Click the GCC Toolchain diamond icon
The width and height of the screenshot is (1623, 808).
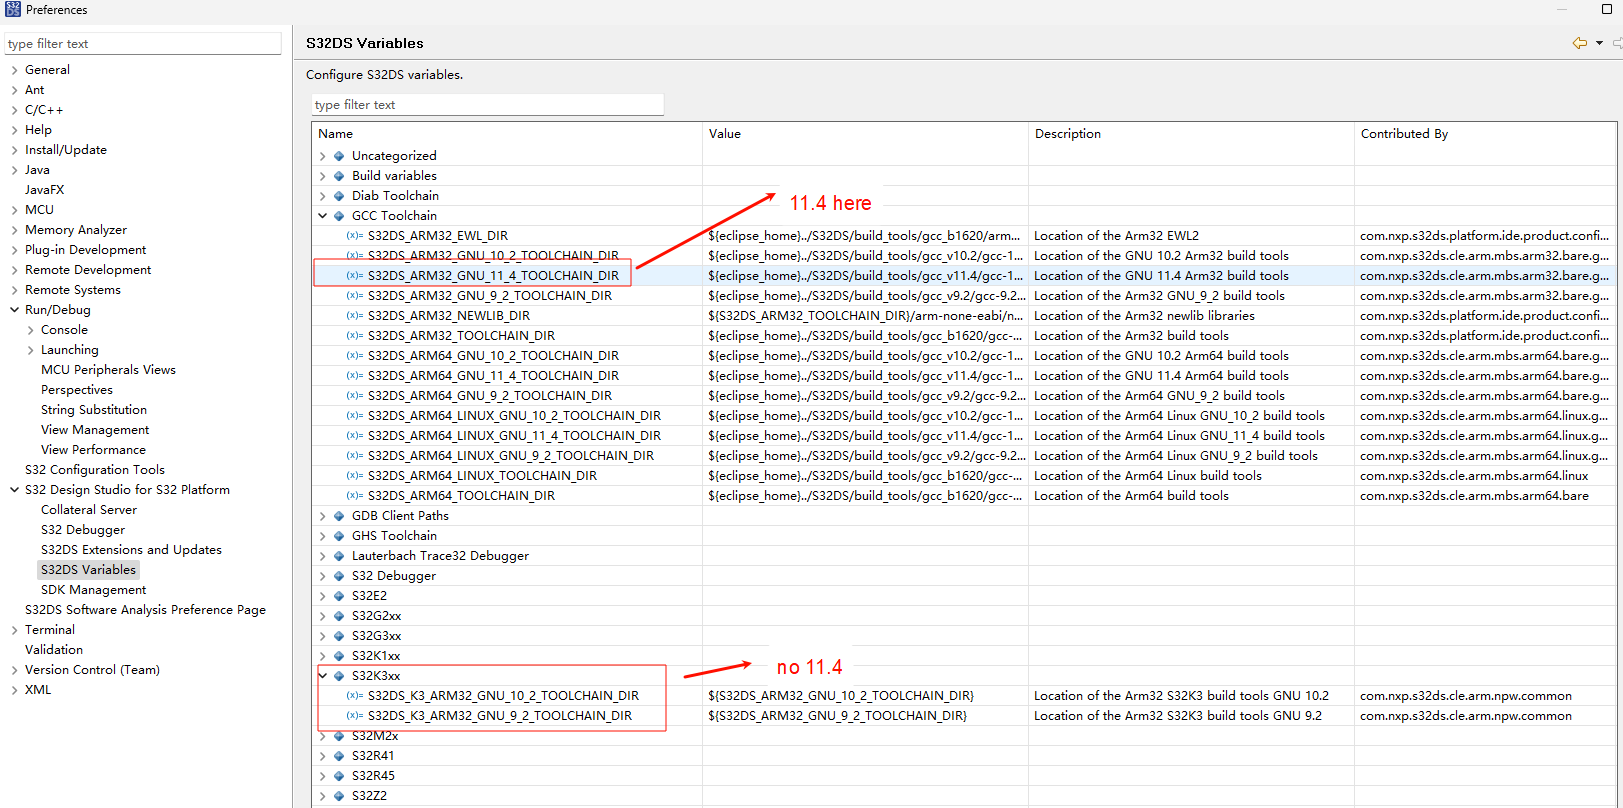(x=339, y=216)
